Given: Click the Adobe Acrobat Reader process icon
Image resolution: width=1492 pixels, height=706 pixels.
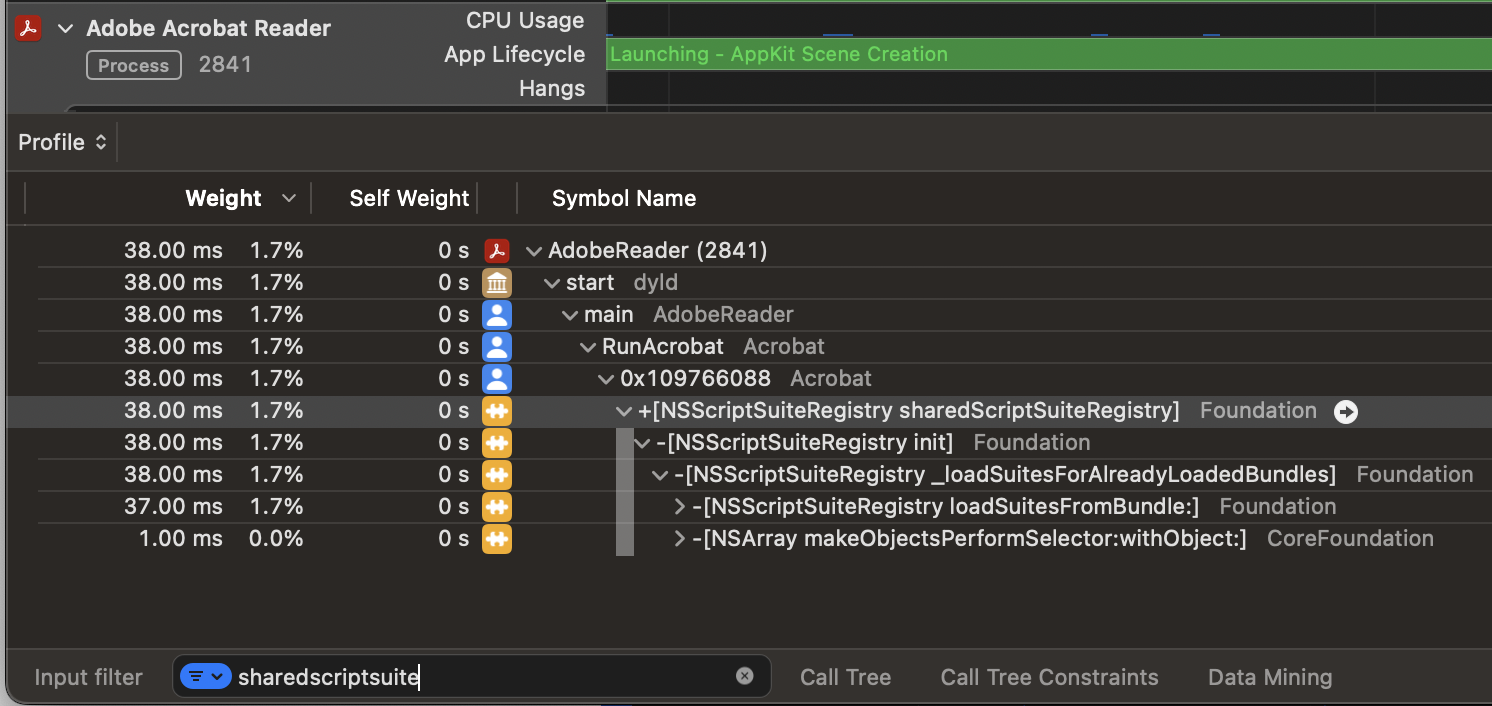Looking at the screenshot, I should (x=27, y=28).
